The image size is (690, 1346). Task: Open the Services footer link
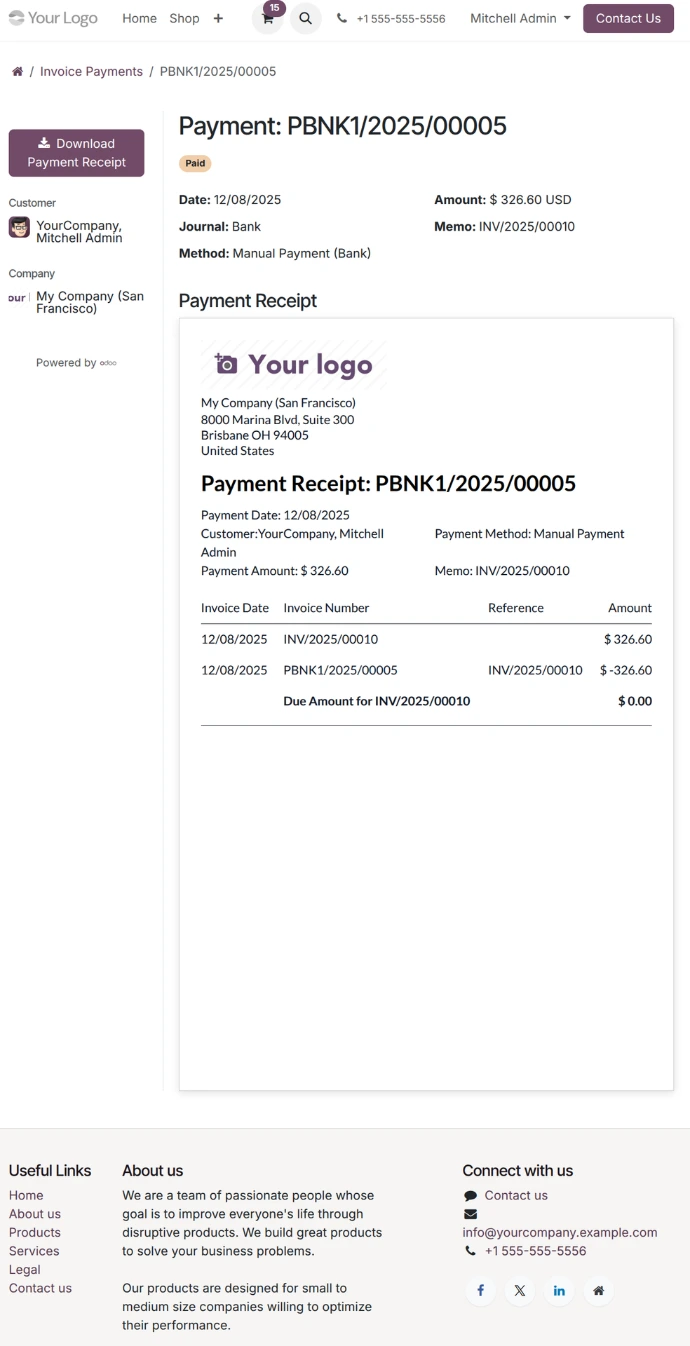click(x=34, y=1251)
